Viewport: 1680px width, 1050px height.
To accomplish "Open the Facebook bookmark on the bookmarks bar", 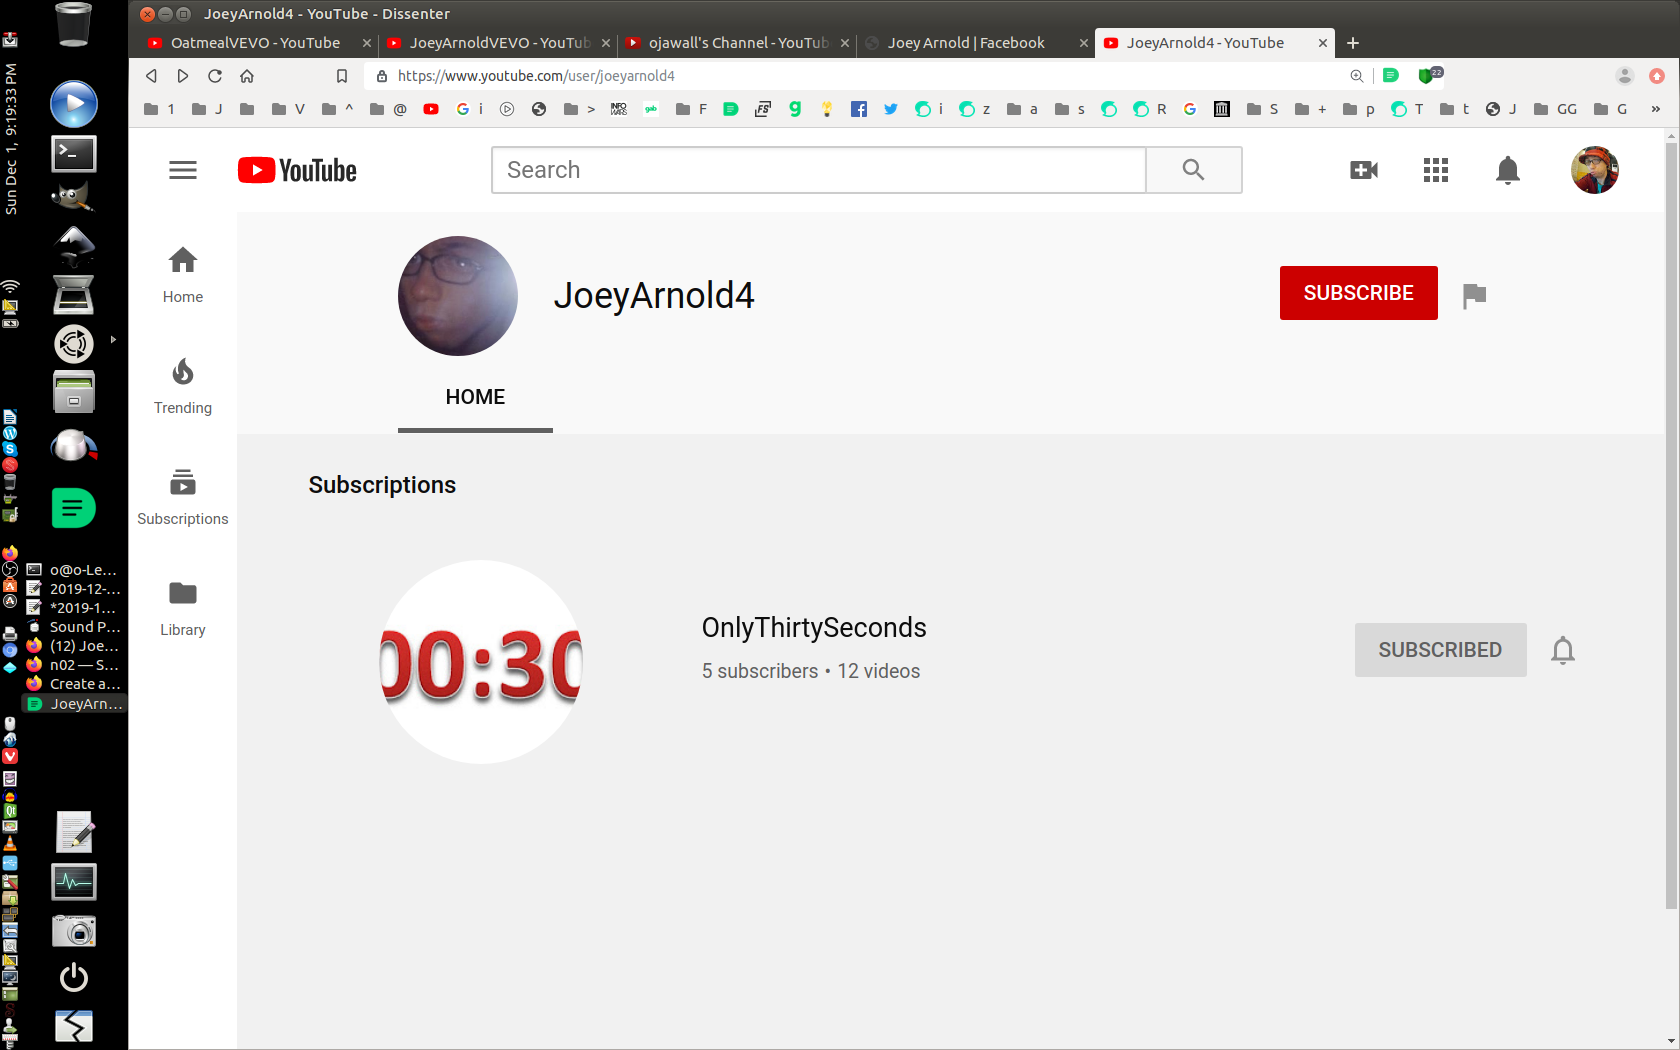I will (859, 109).
